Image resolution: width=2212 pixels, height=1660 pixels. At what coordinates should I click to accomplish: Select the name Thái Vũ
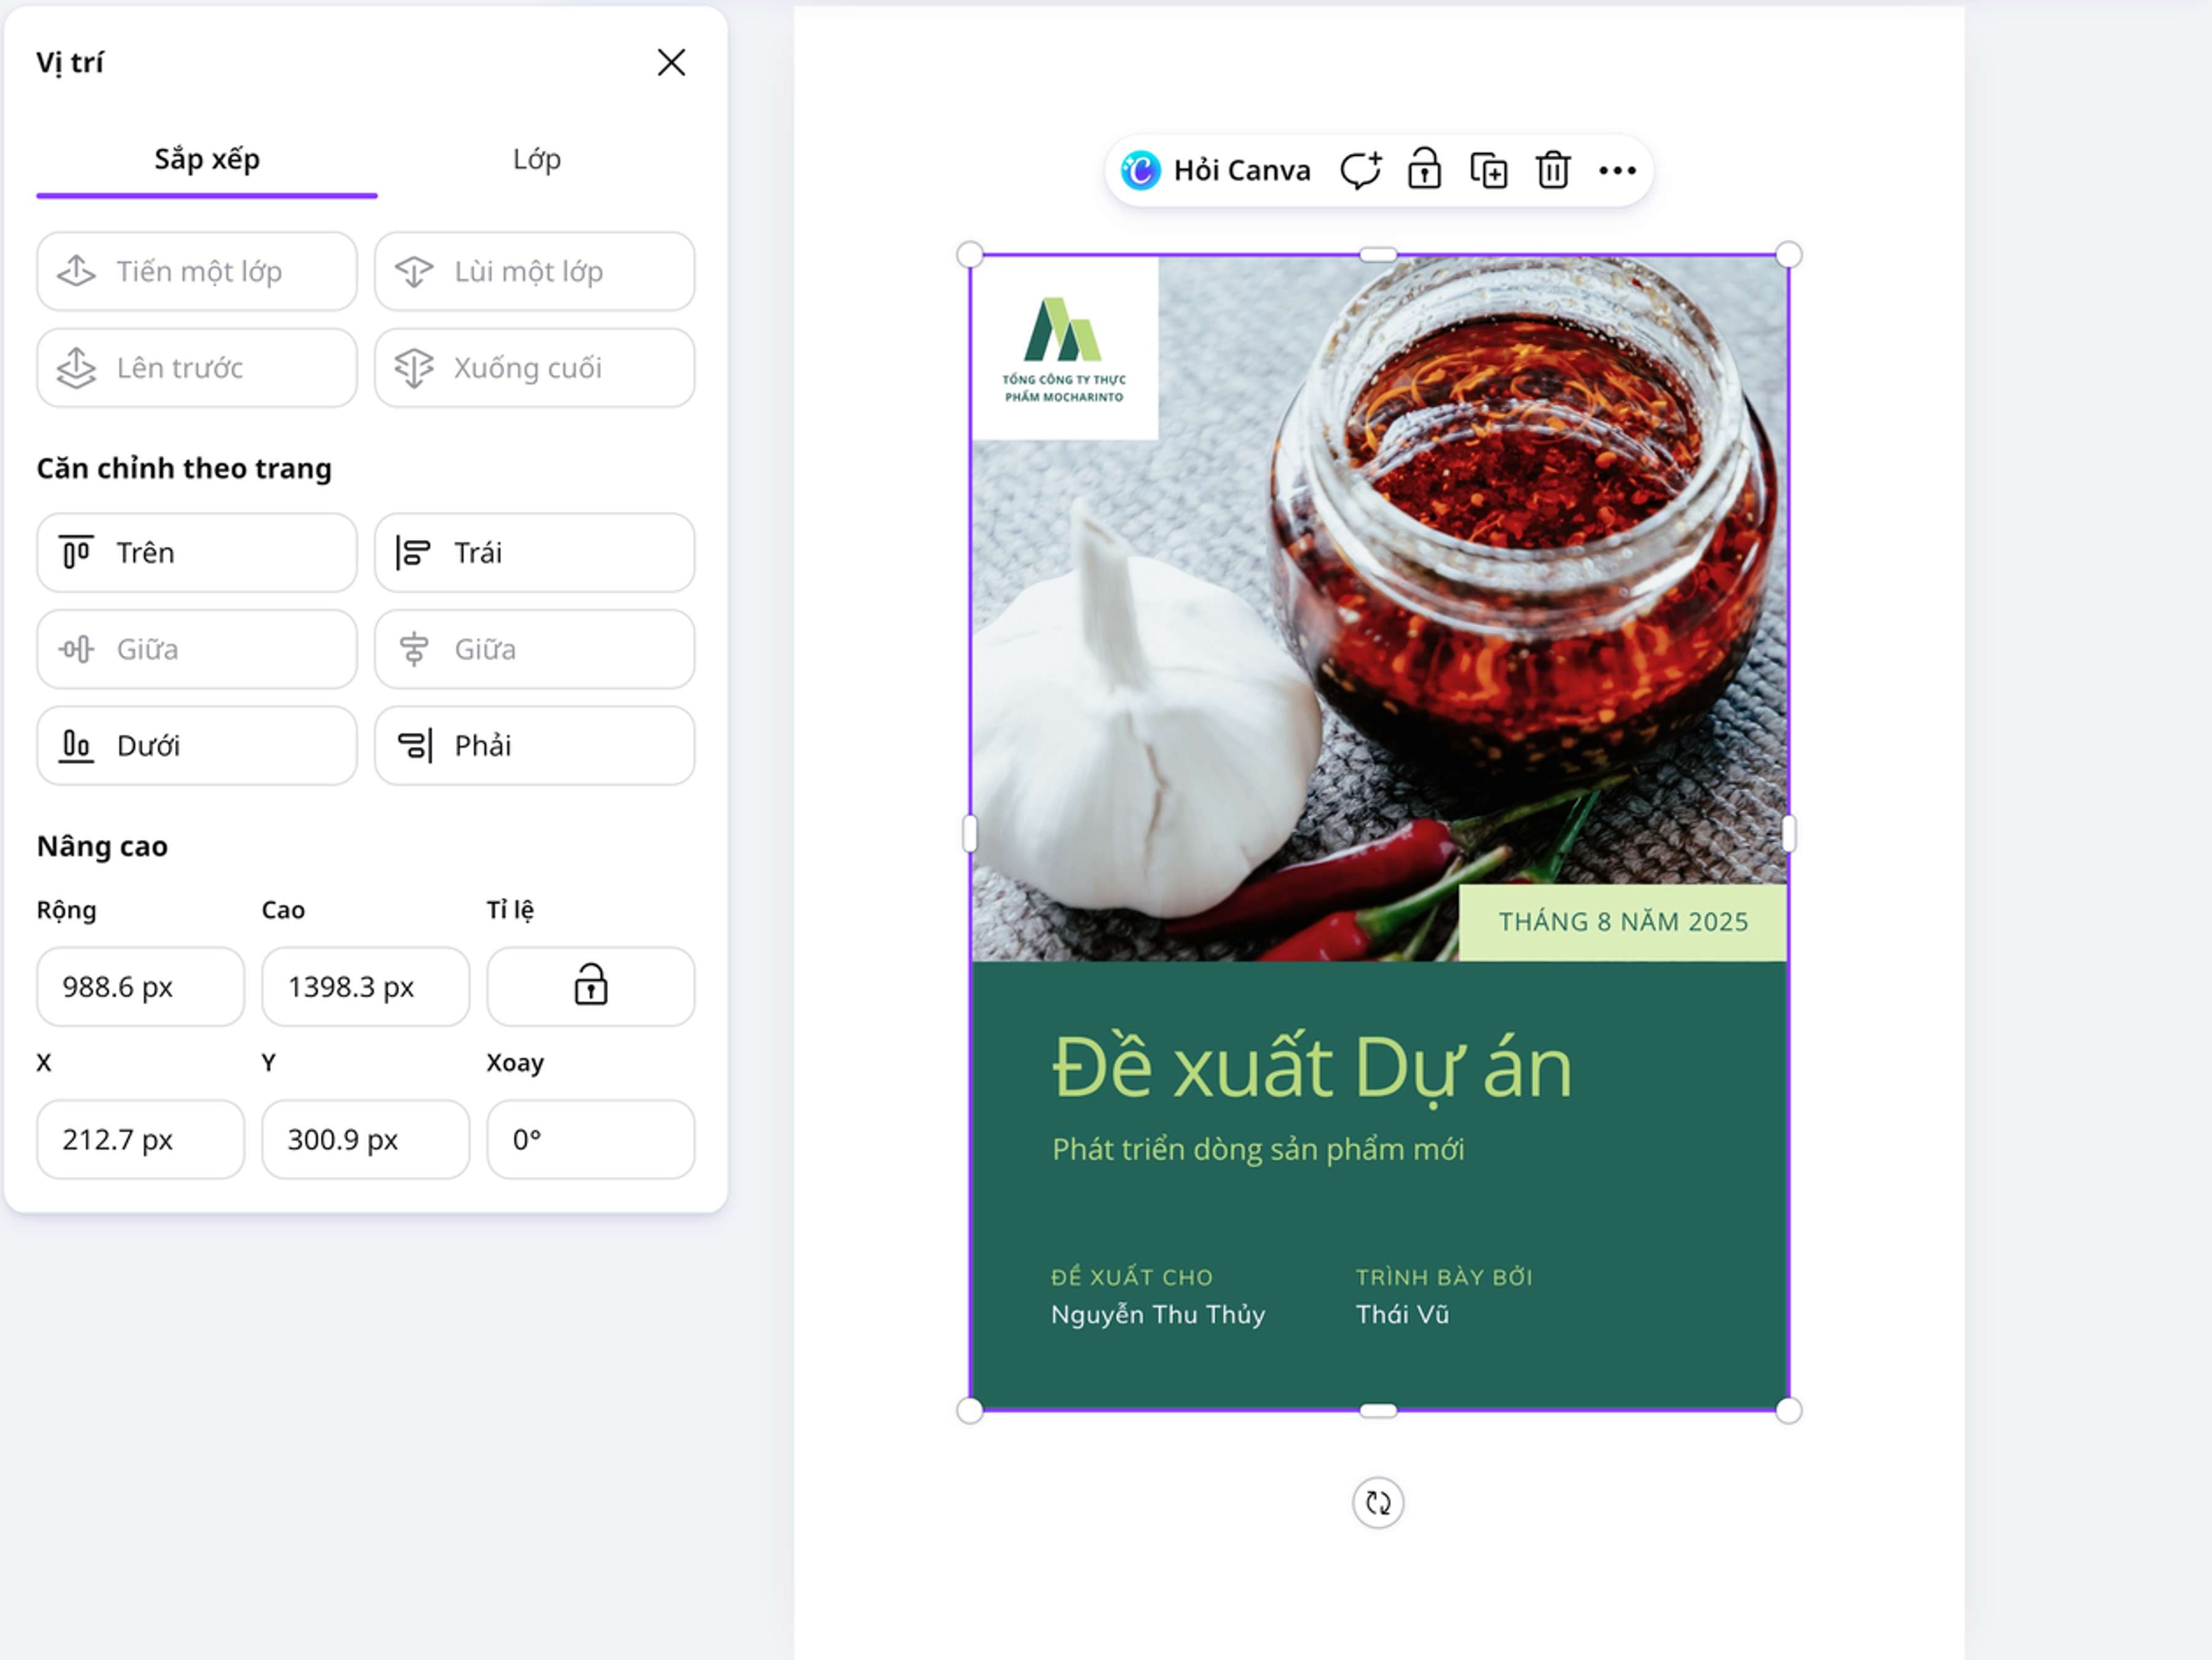(x=1402, y=1315)
